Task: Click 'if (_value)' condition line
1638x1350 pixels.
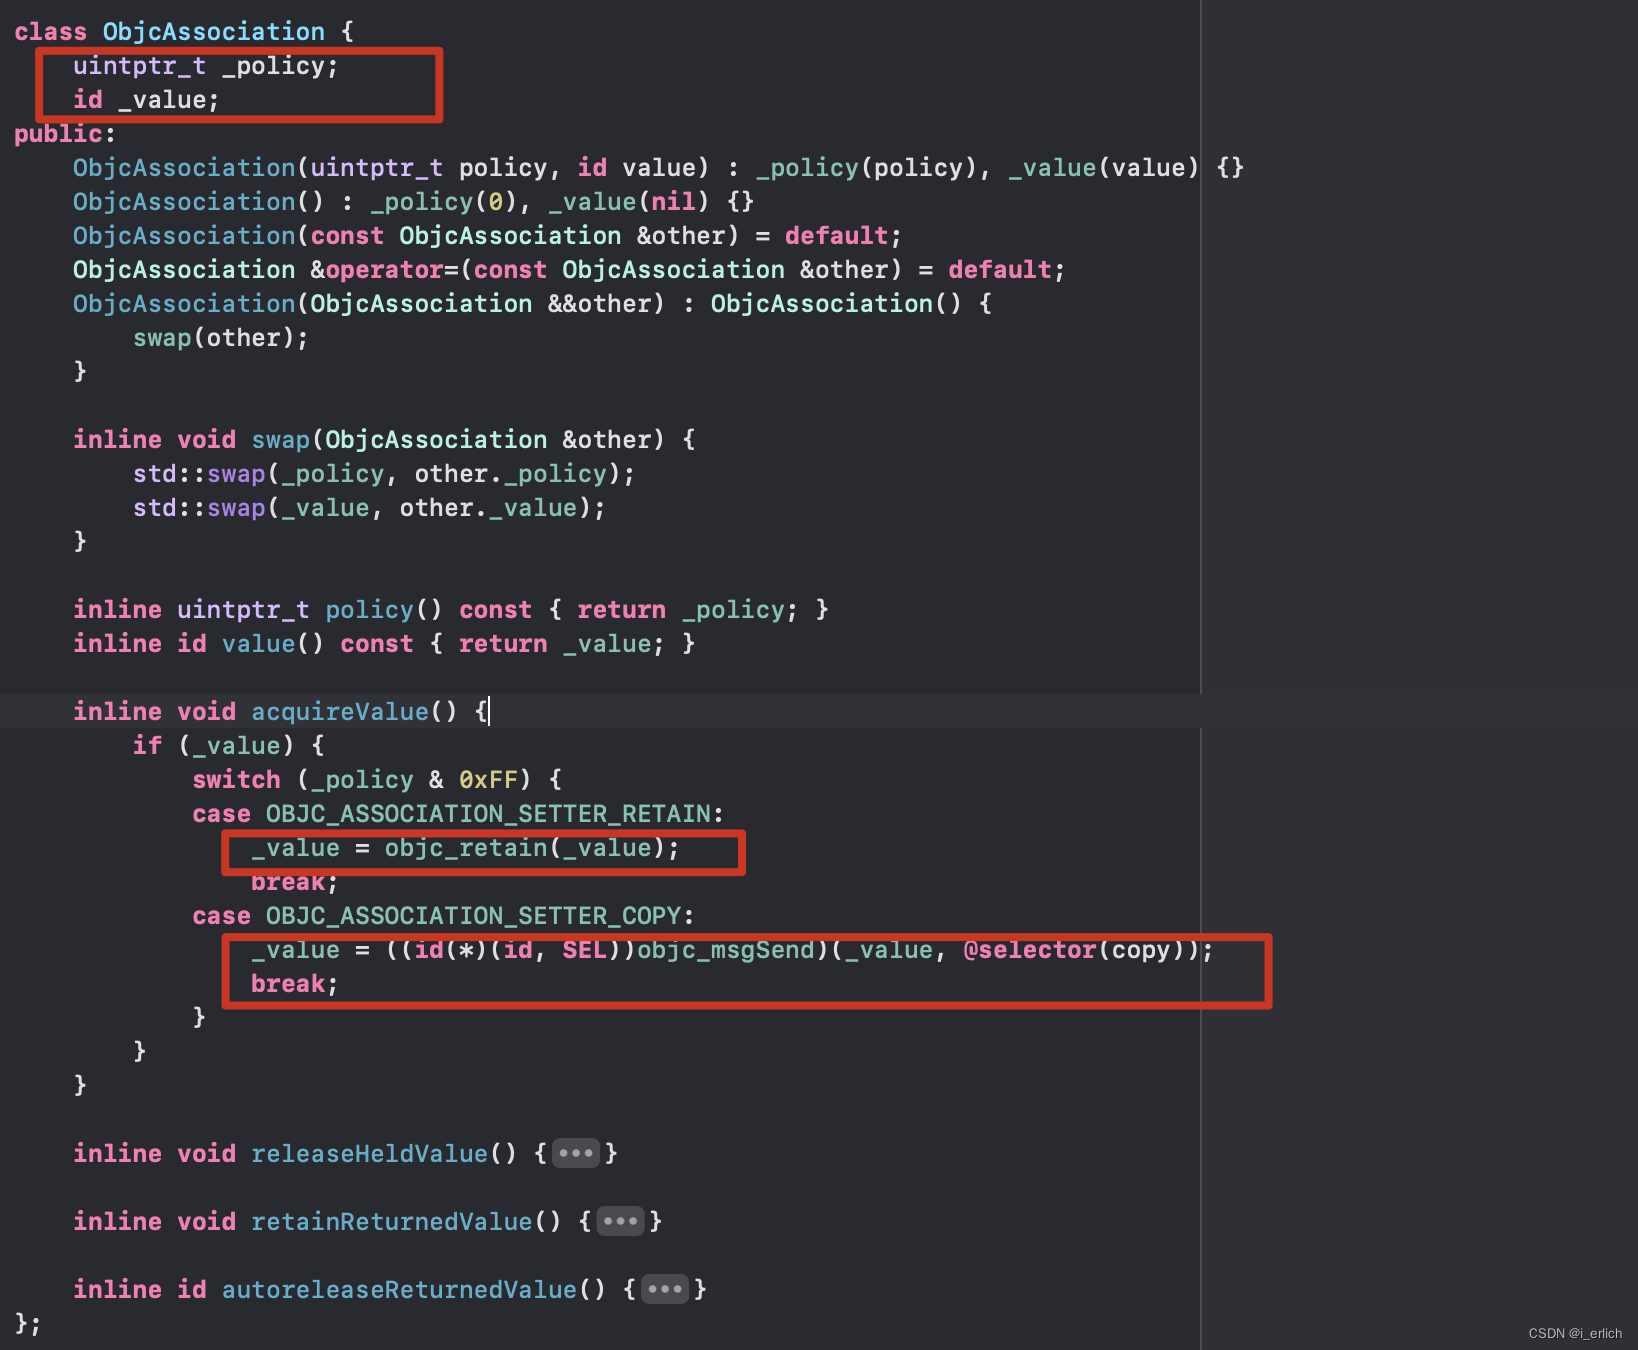Action: pos(228,746)
